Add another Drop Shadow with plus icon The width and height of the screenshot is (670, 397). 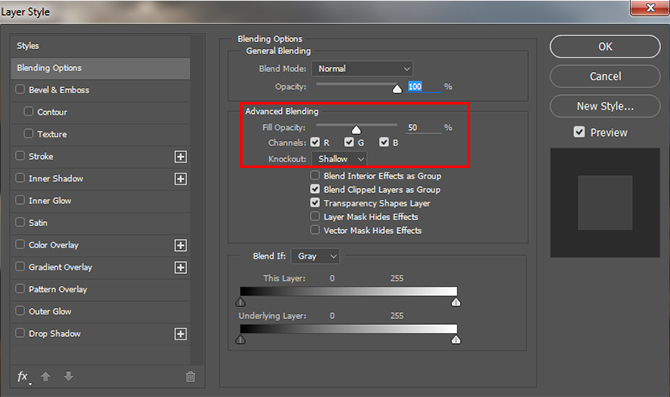(180, 334)
